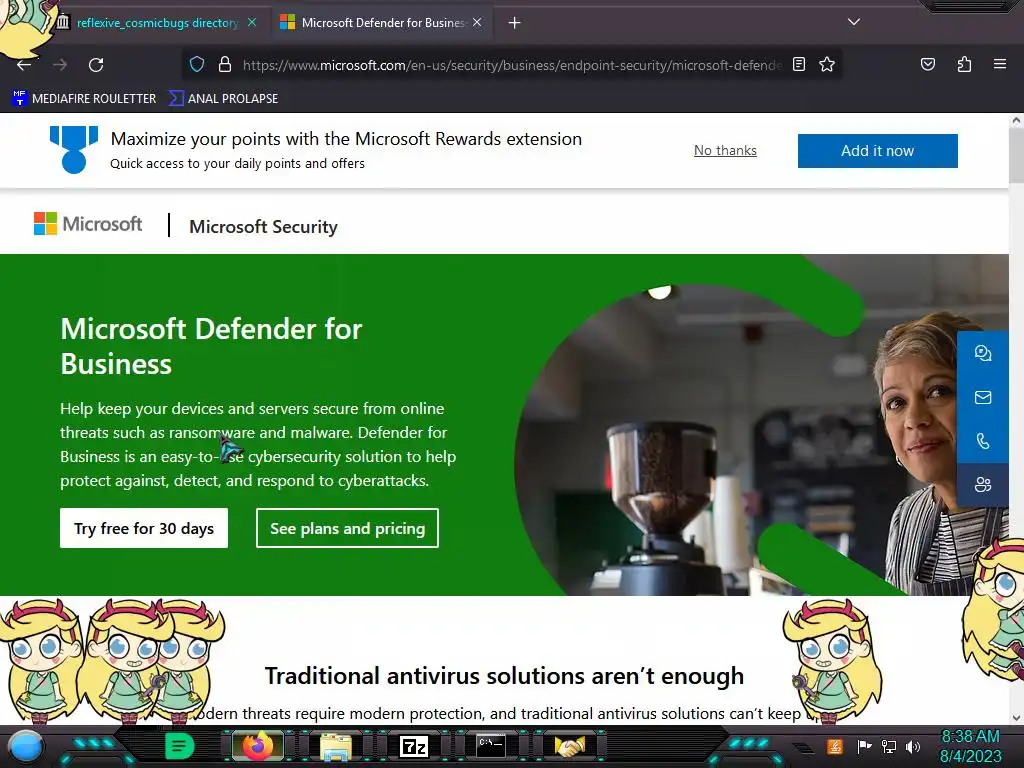Open the chat with sales icon

982,353
